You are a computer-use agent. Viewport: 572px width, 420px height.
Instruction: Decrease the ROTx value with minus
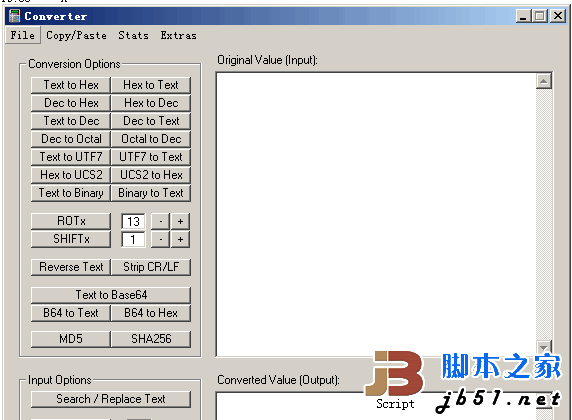[x=161, y=221]
